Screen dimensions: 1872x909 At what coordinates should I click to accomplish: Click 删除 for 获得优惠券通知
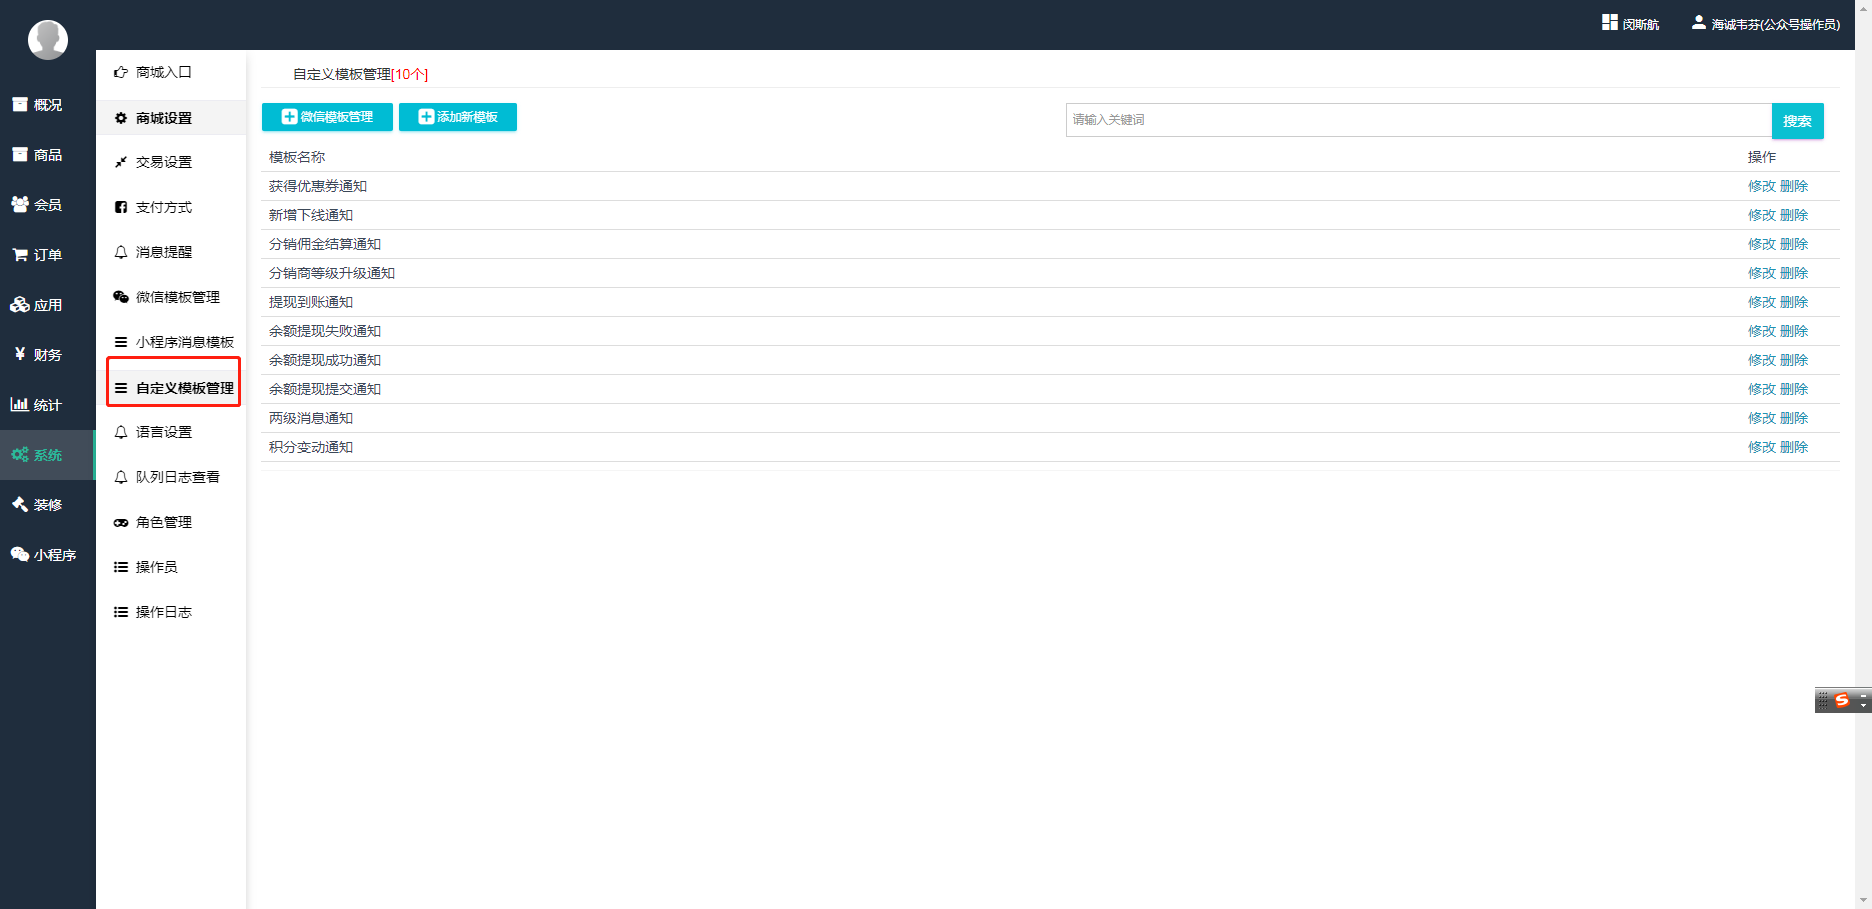point(1794,186)
